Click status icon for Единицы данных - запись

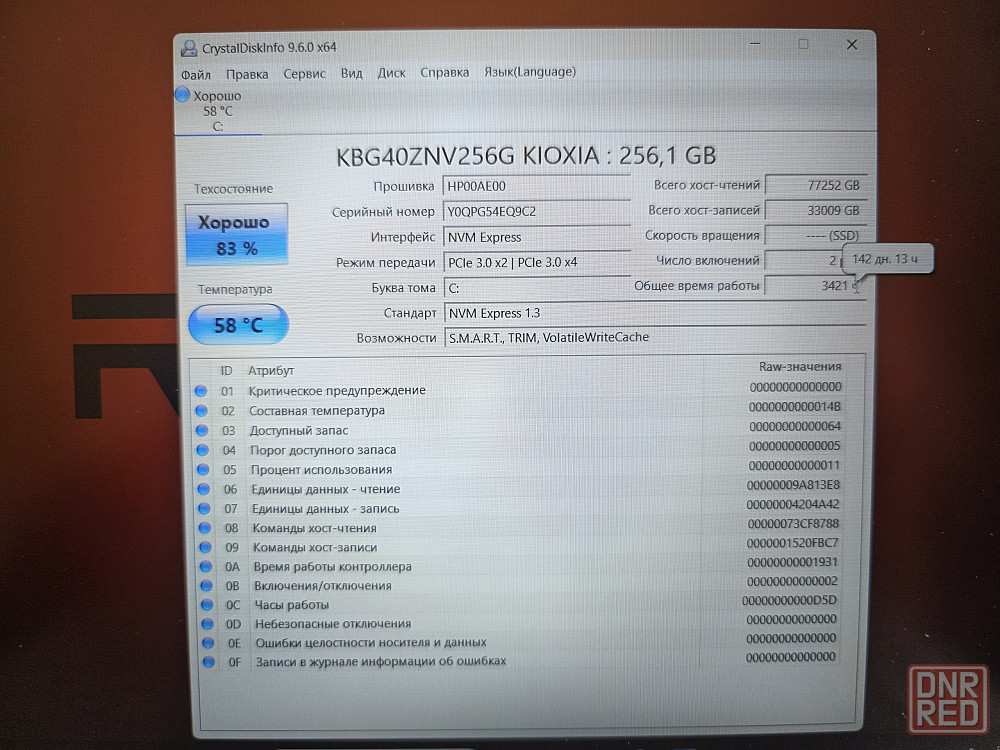[204, 508]
